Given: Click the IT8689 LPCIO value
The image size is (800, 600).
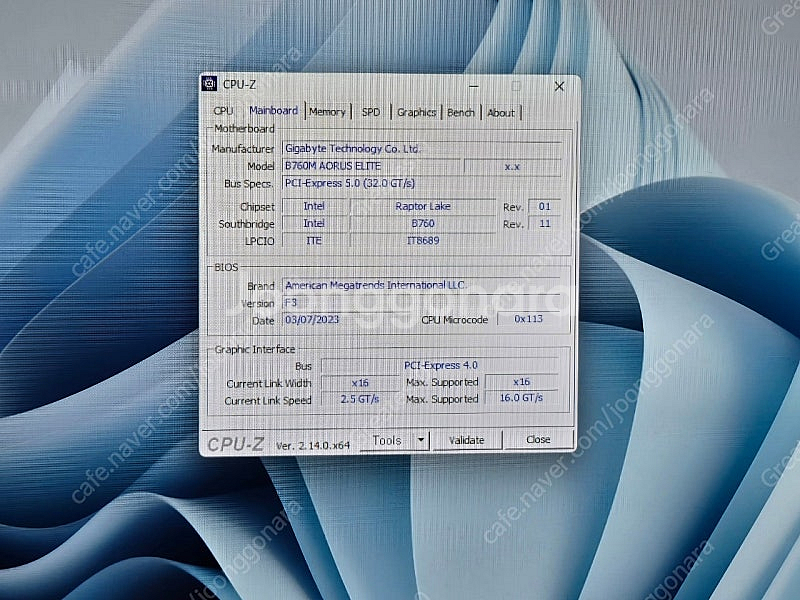Looking at the screenshot, I should point(422,240).
